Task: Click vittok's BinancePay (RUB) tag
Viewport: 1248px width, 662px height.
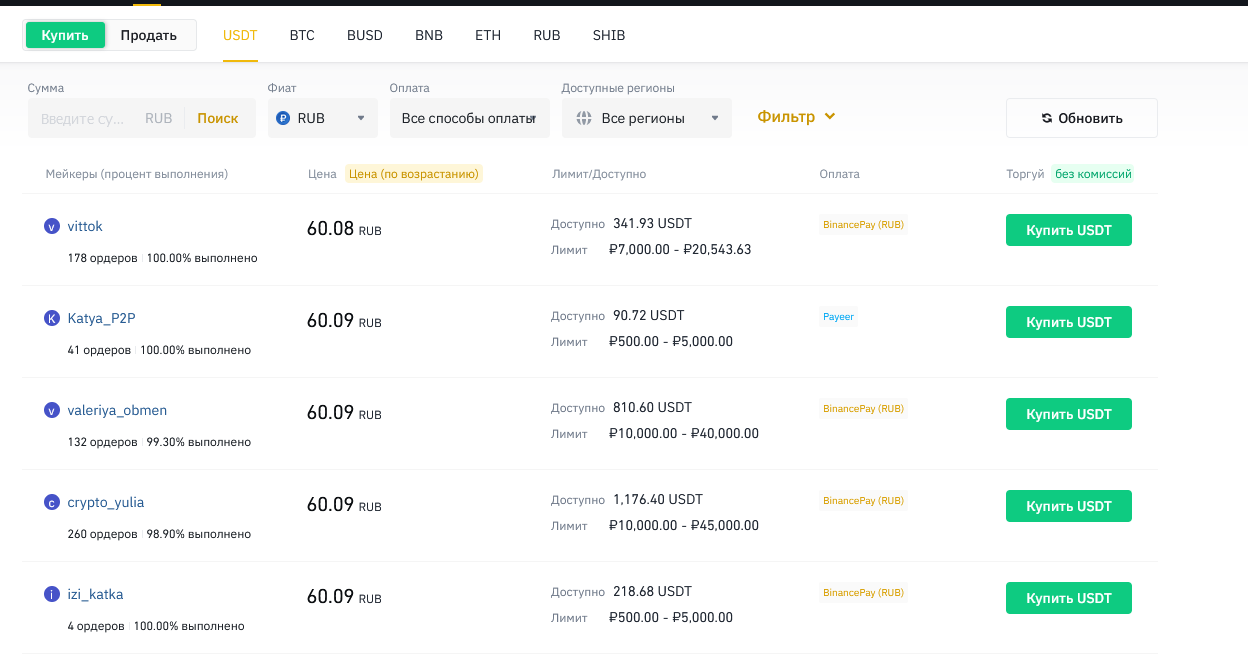Action: [863, 225]
